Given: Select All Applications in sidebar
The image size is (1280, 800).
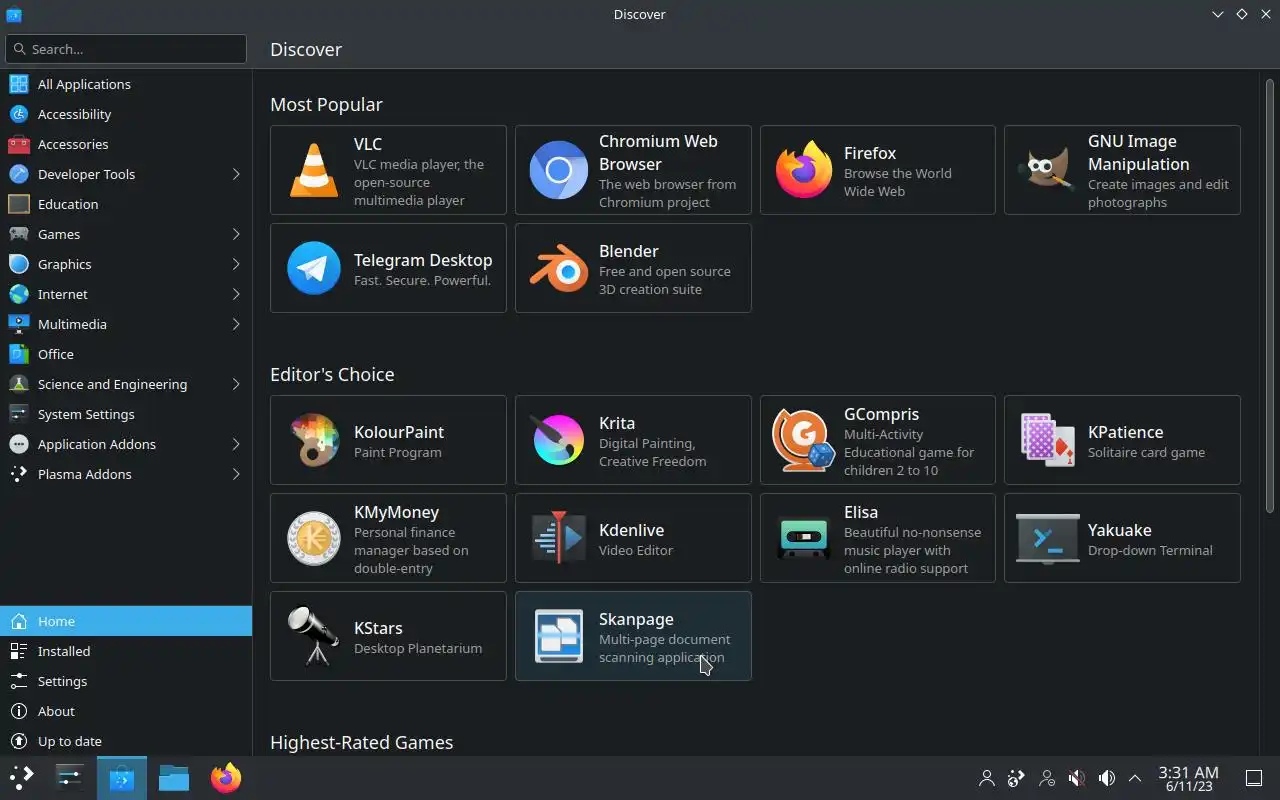Looking at the screenshot, I should pyautogui.click(x=126, y=84).
